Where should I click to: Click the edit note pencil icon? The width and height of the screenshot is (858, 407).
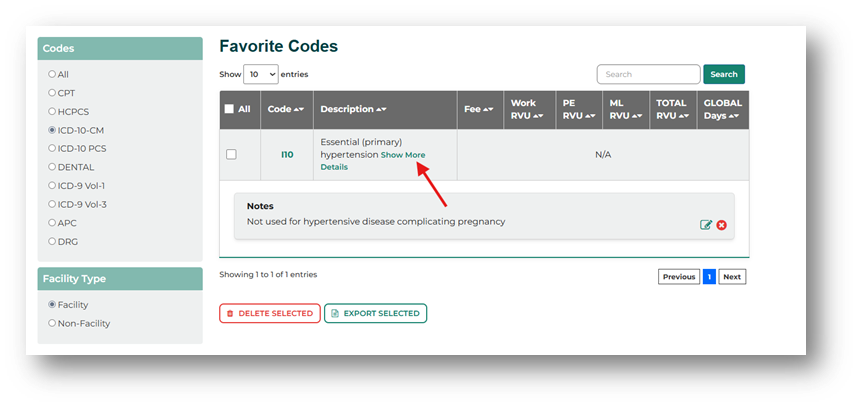point(706,225)
